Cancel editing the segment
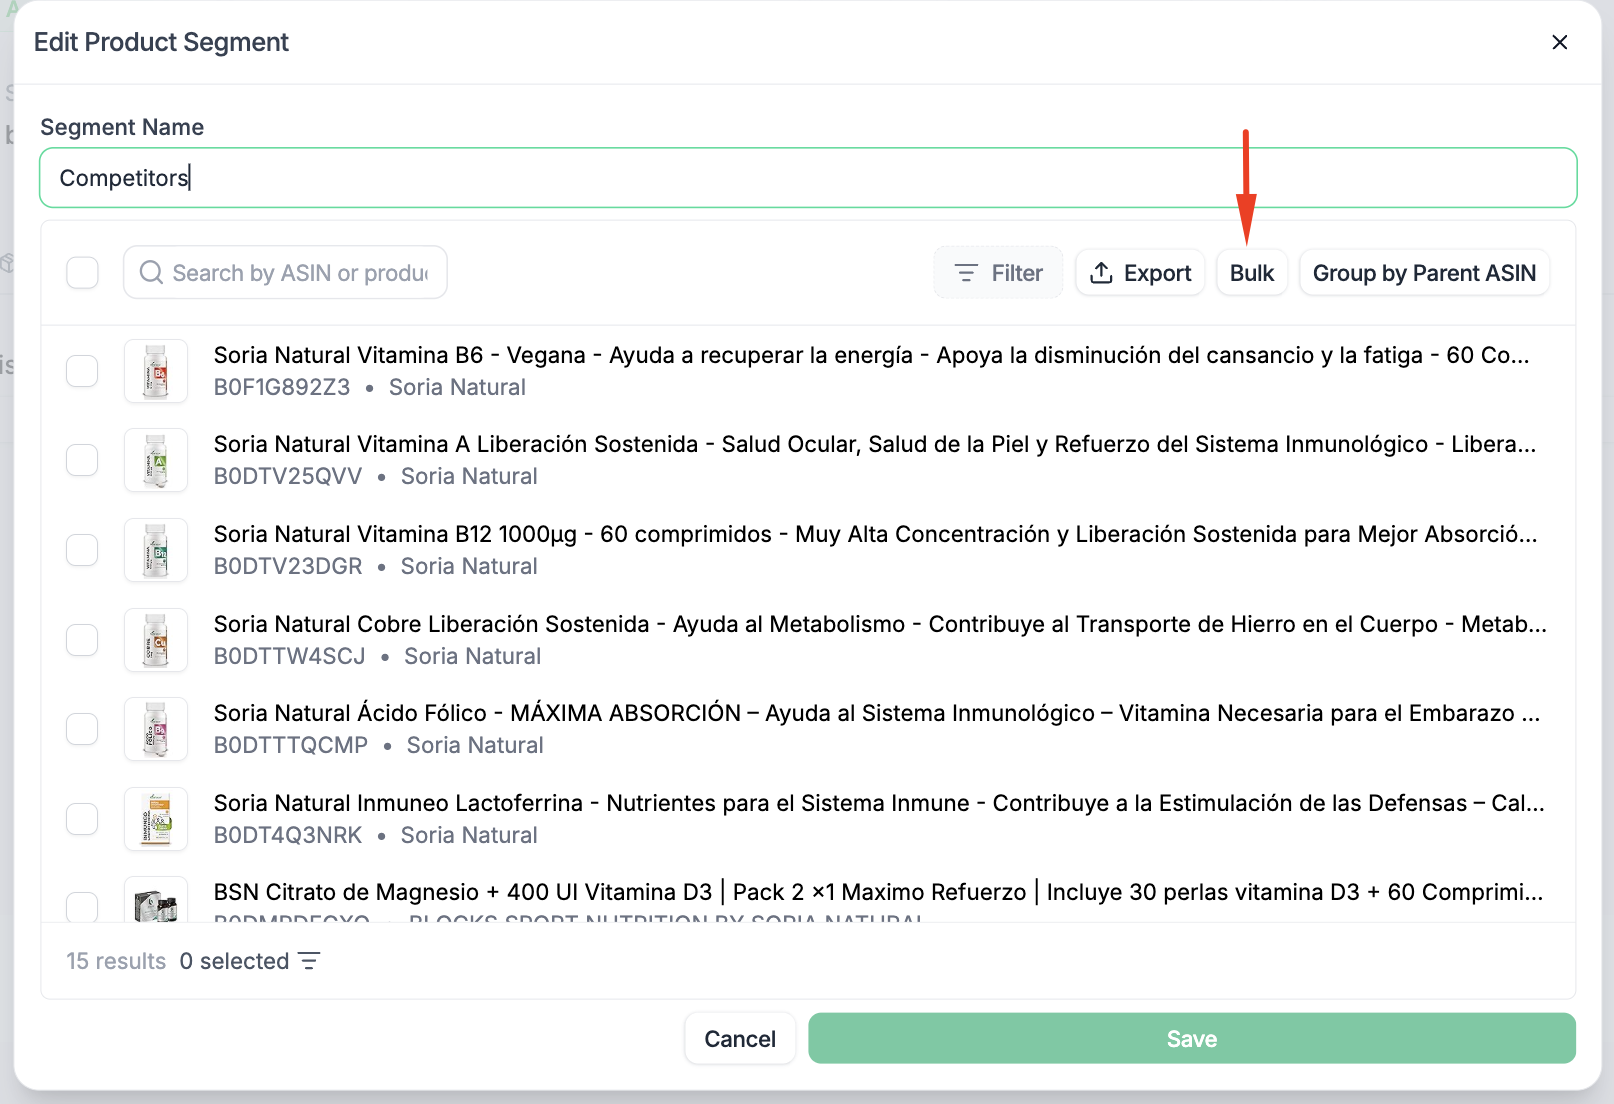The image size is (1614, 1104). 739,1039
